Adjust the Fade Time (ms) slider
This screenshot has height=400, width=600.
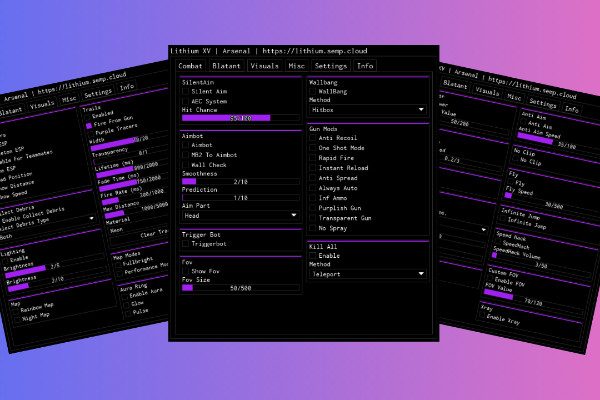(x=134, y=183)
